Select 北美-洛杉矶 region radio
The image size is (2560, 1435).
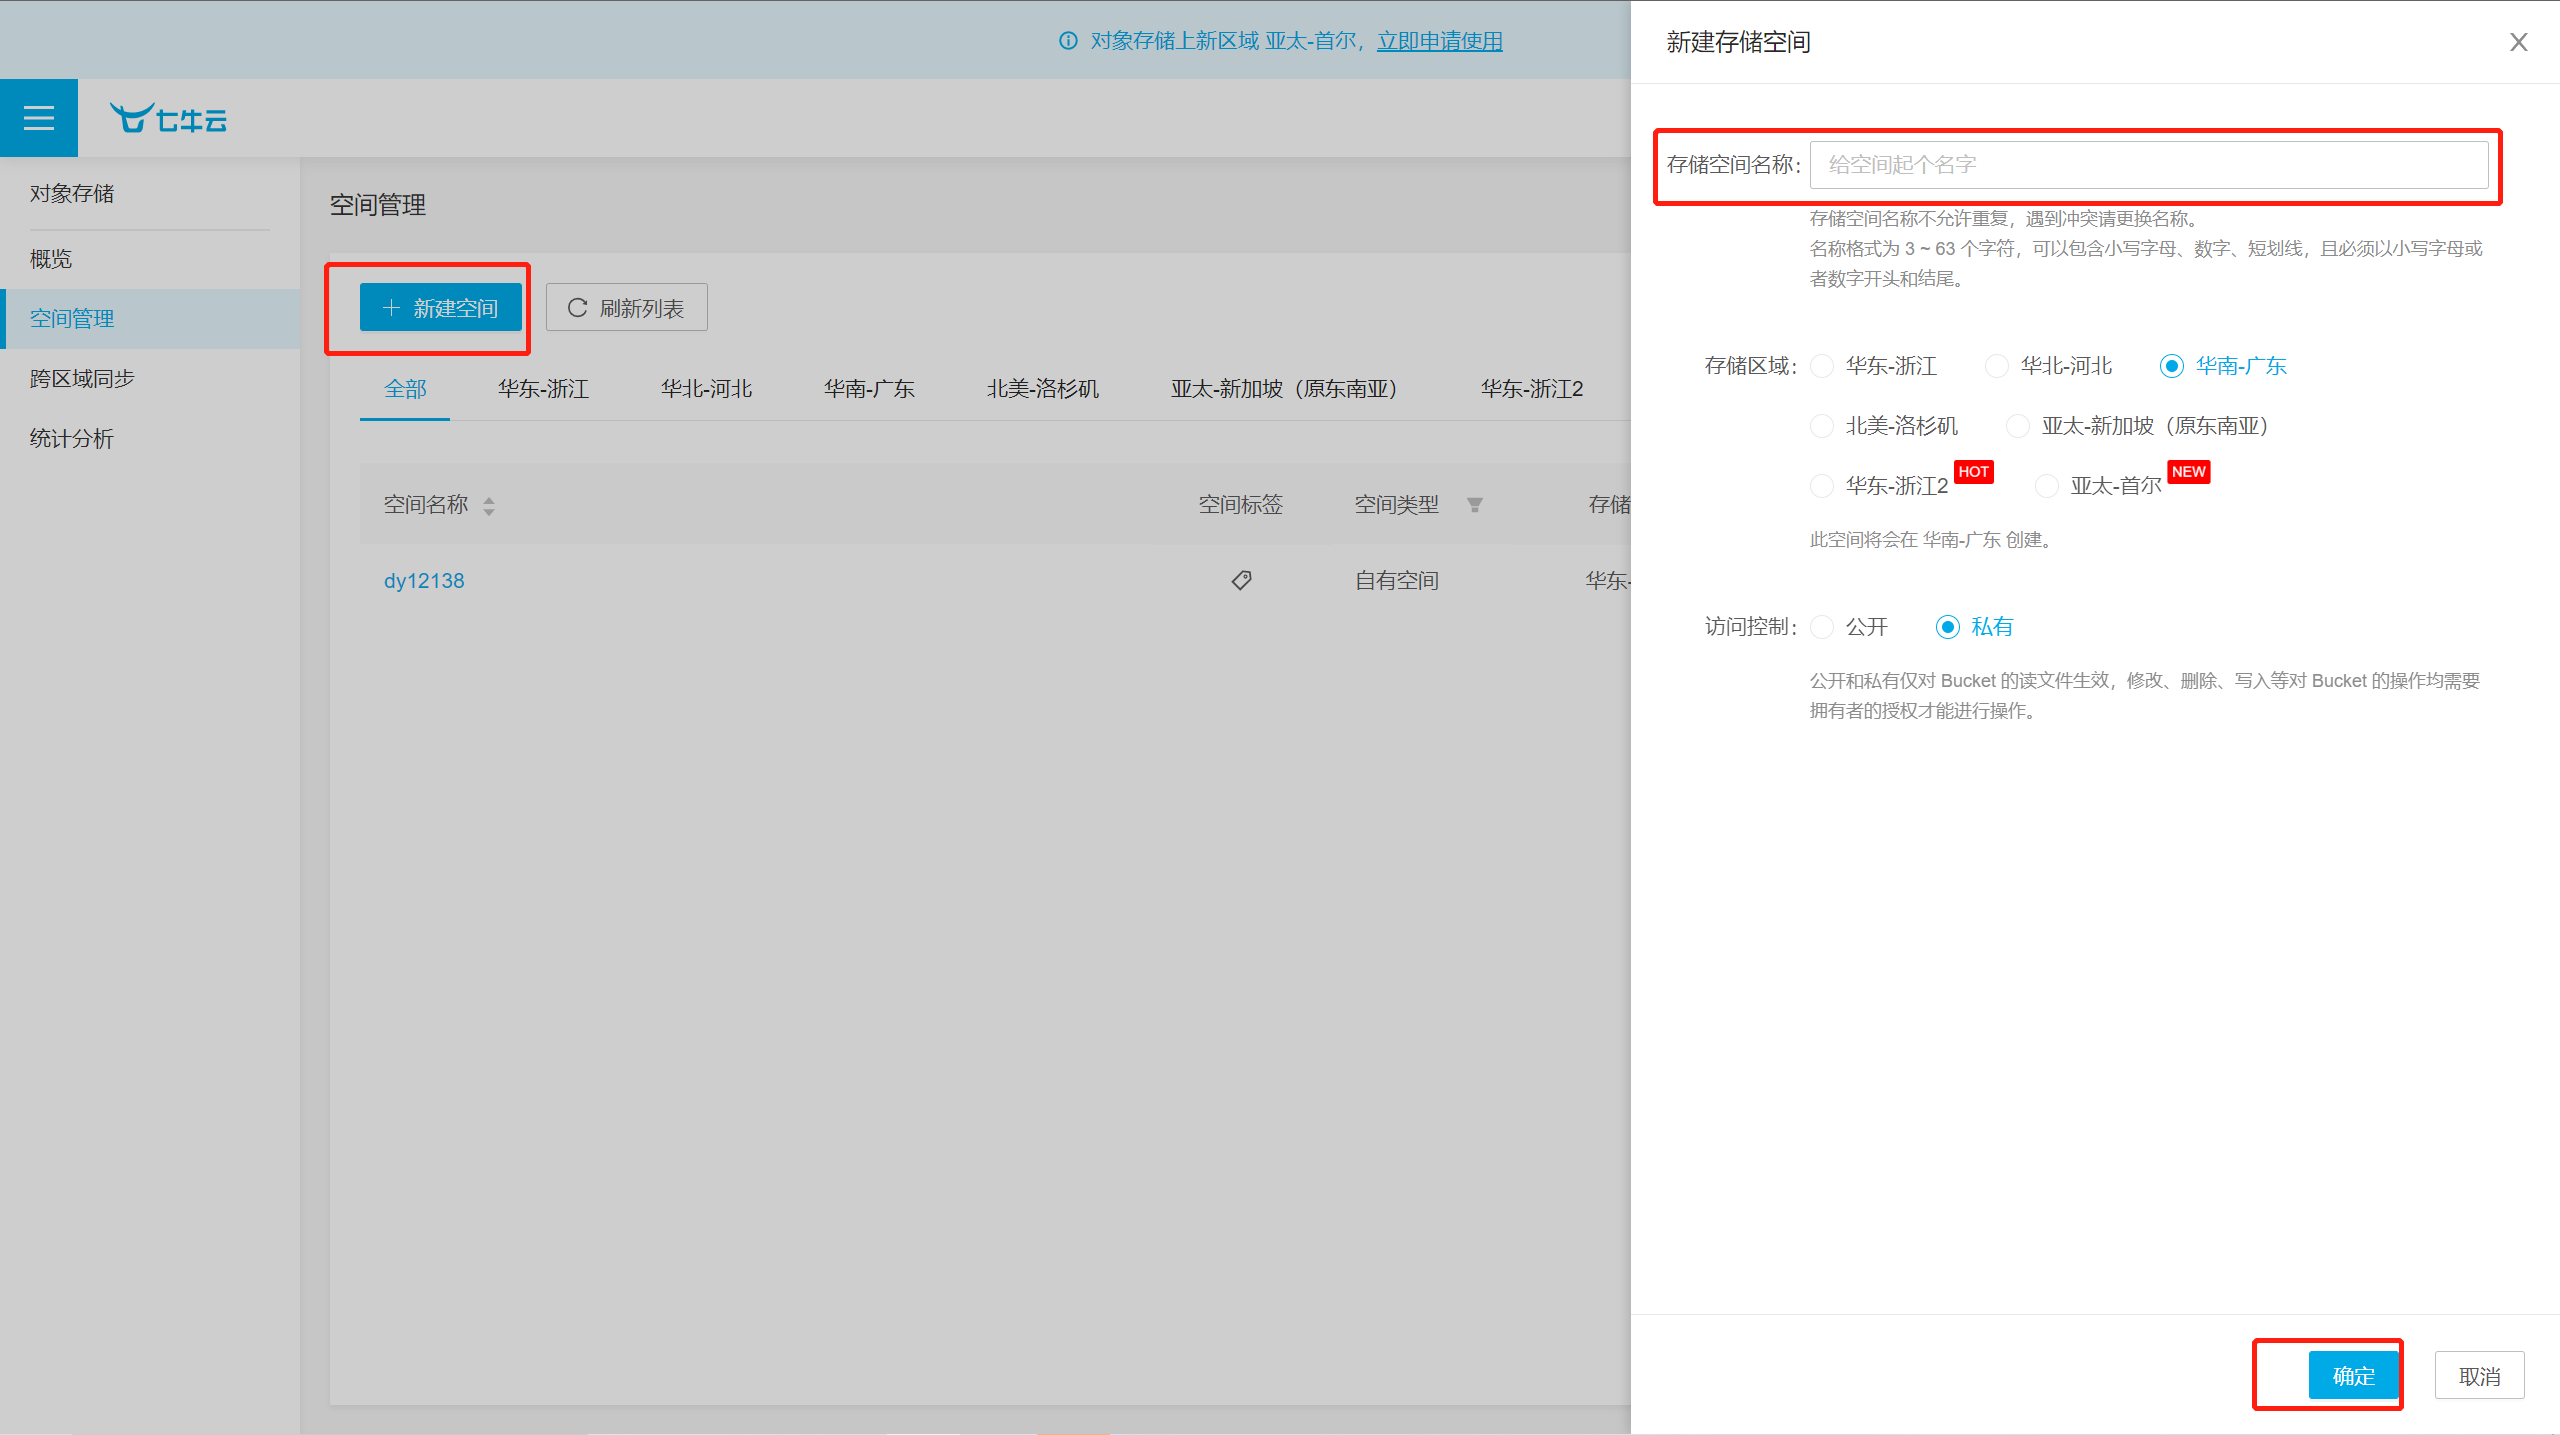click(x=1822, y=426)
